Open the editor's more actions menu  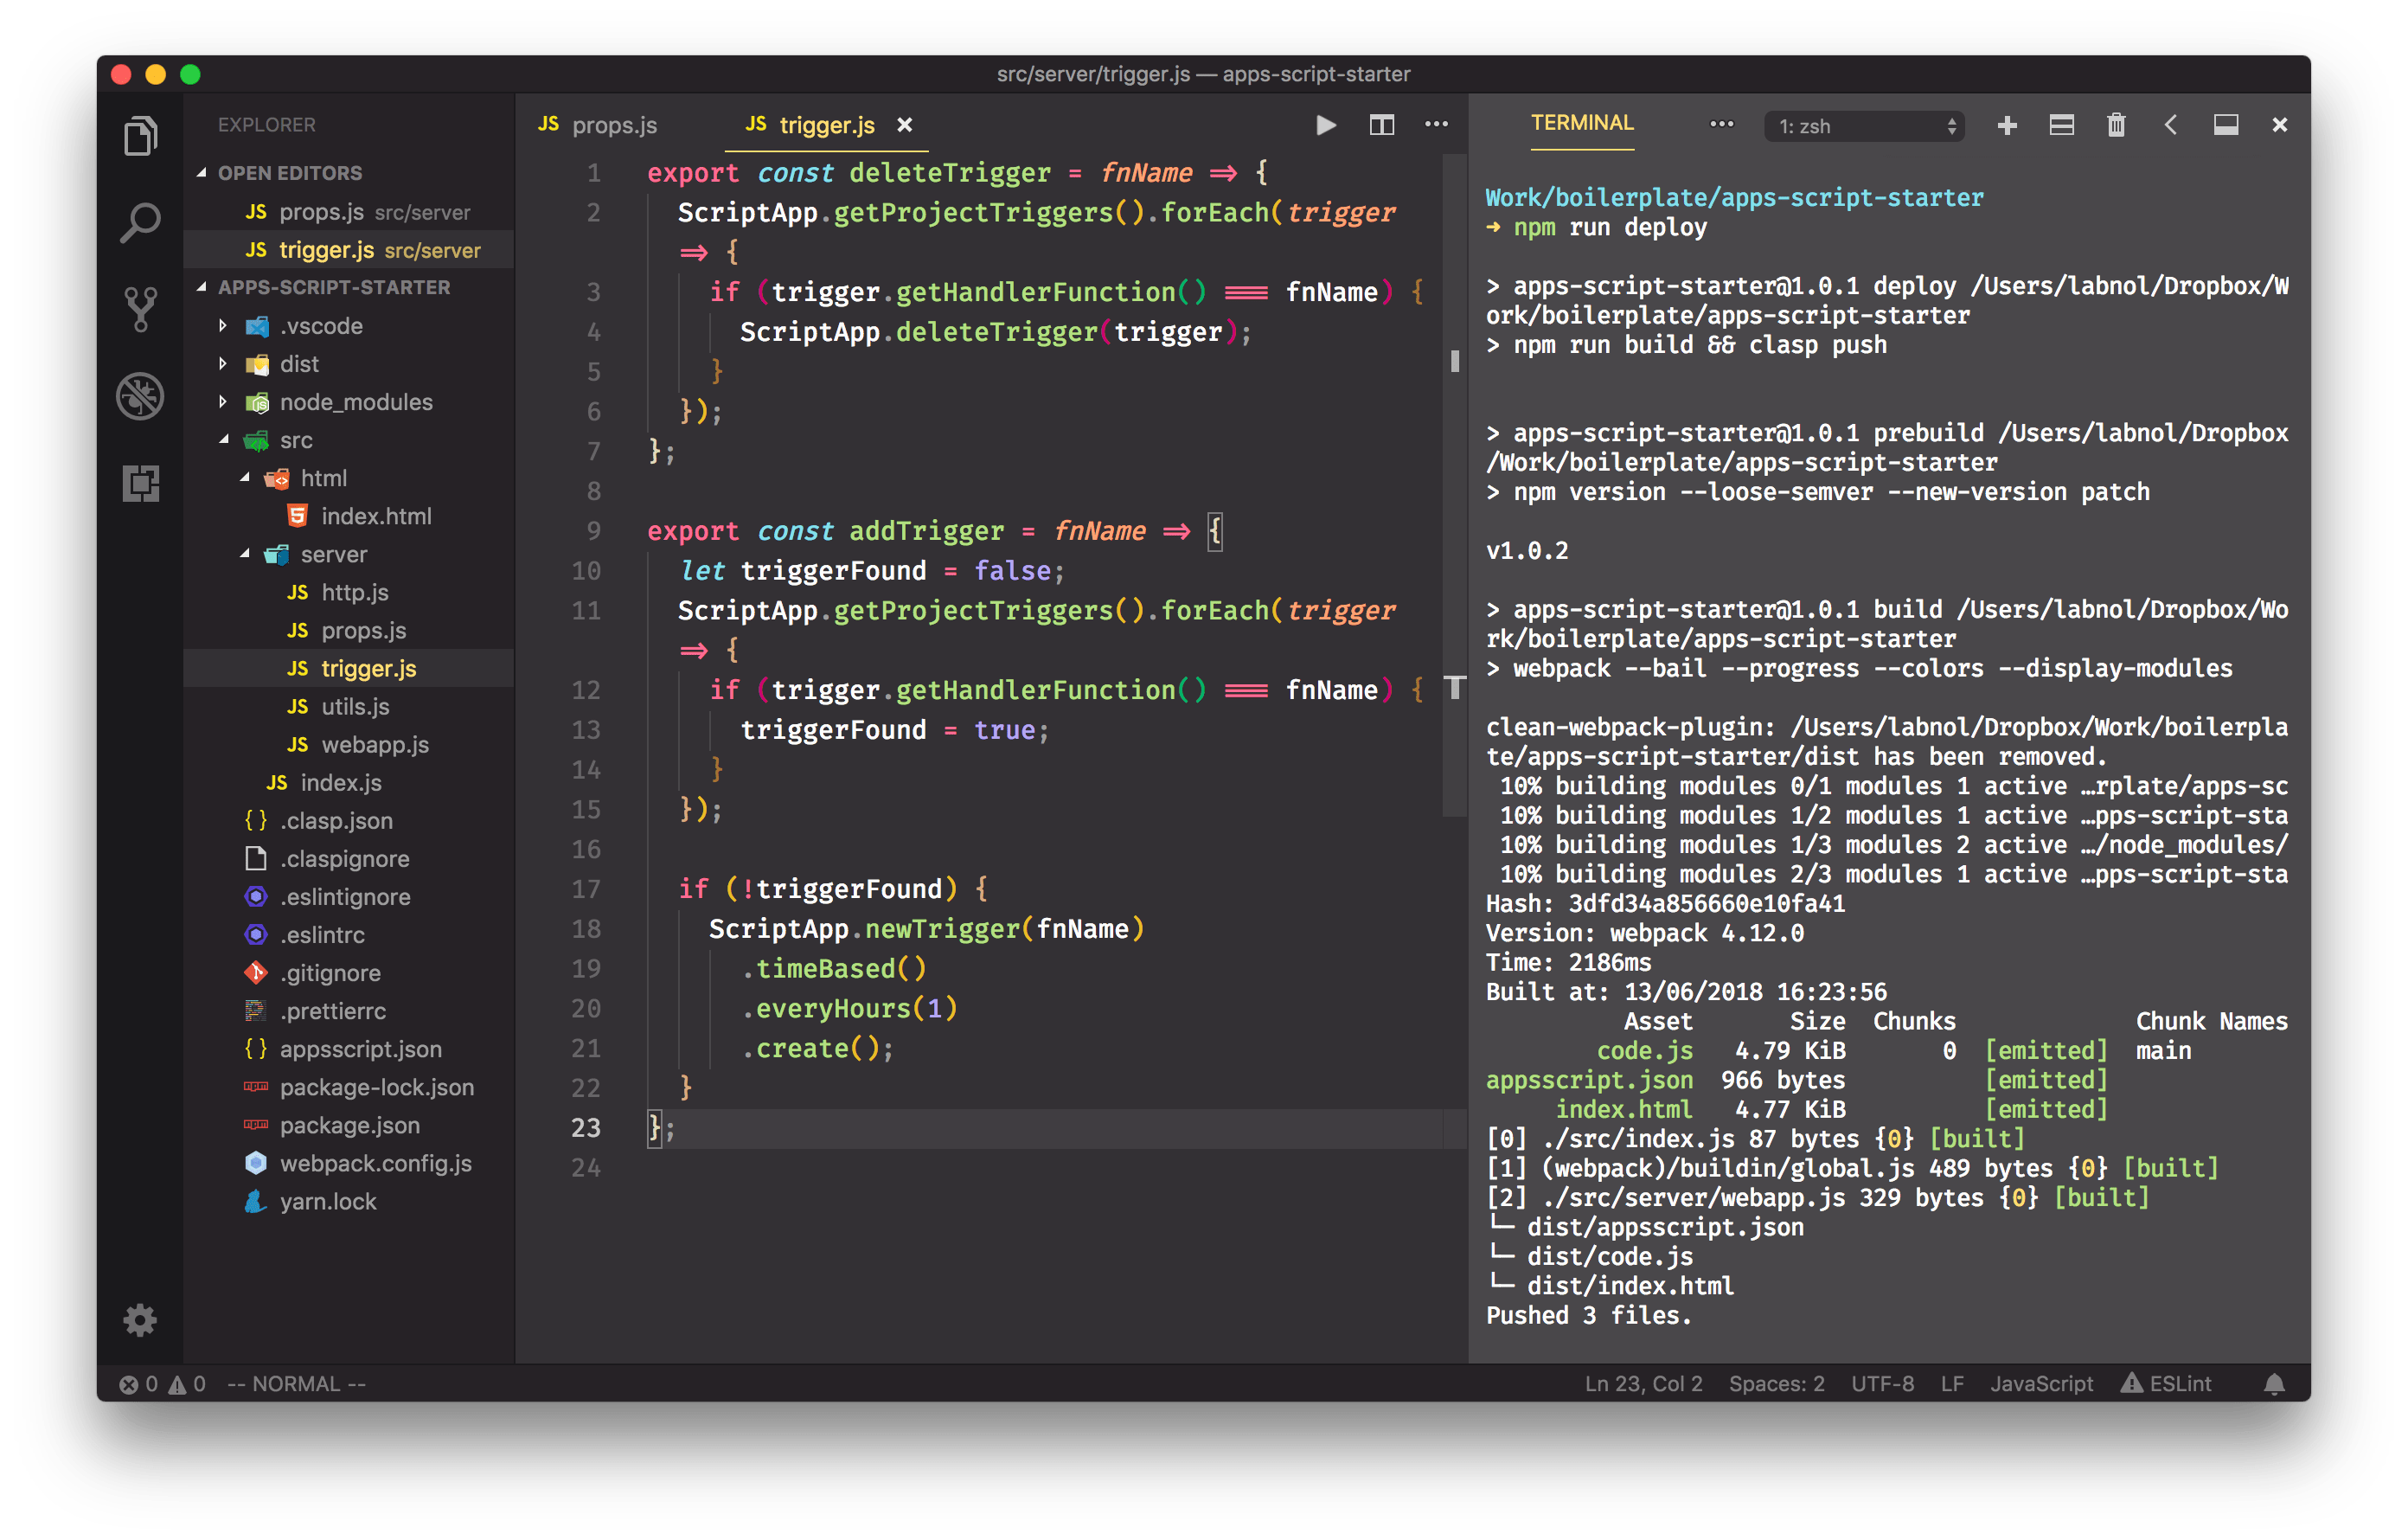coord(1437,124)
